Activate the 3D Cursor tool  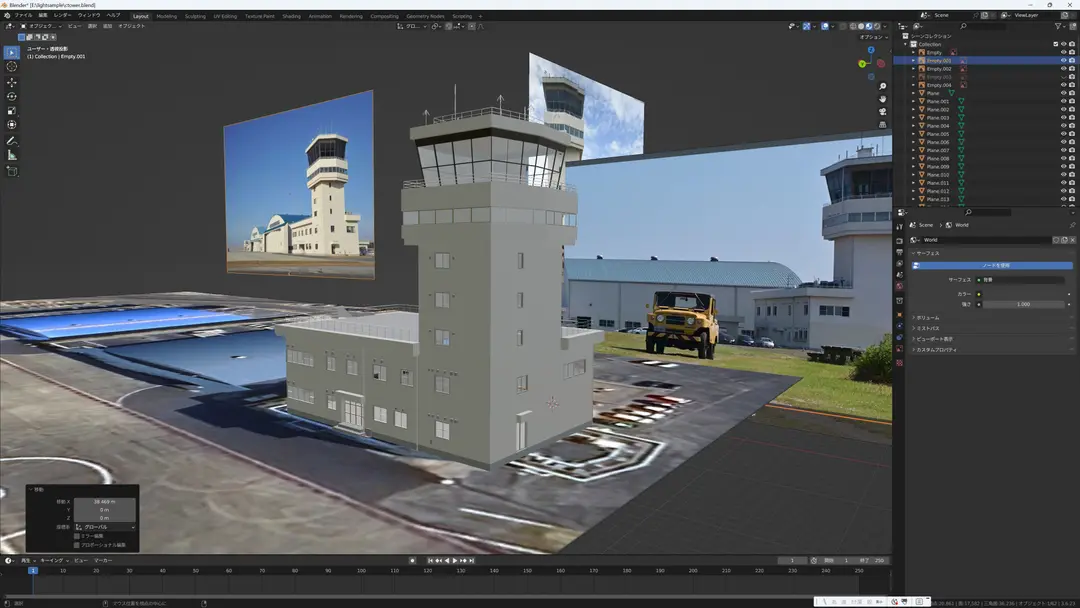click(12, 67)
